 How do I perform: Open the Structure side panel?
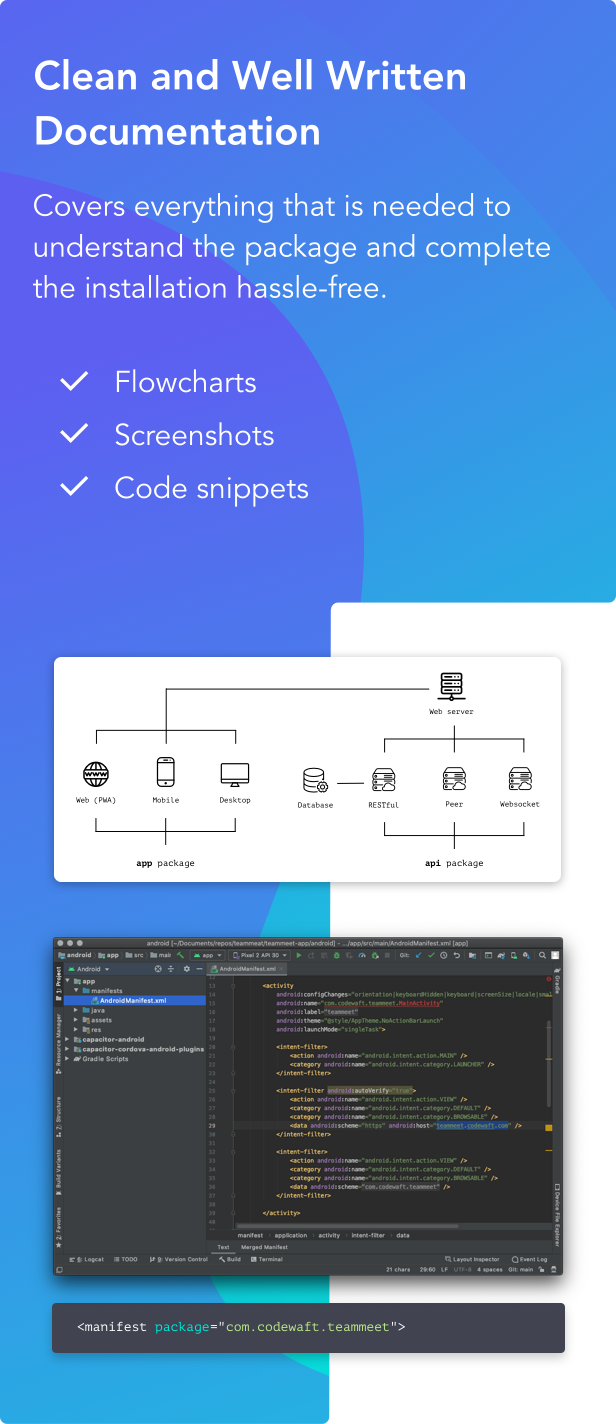coord(59,1115)
